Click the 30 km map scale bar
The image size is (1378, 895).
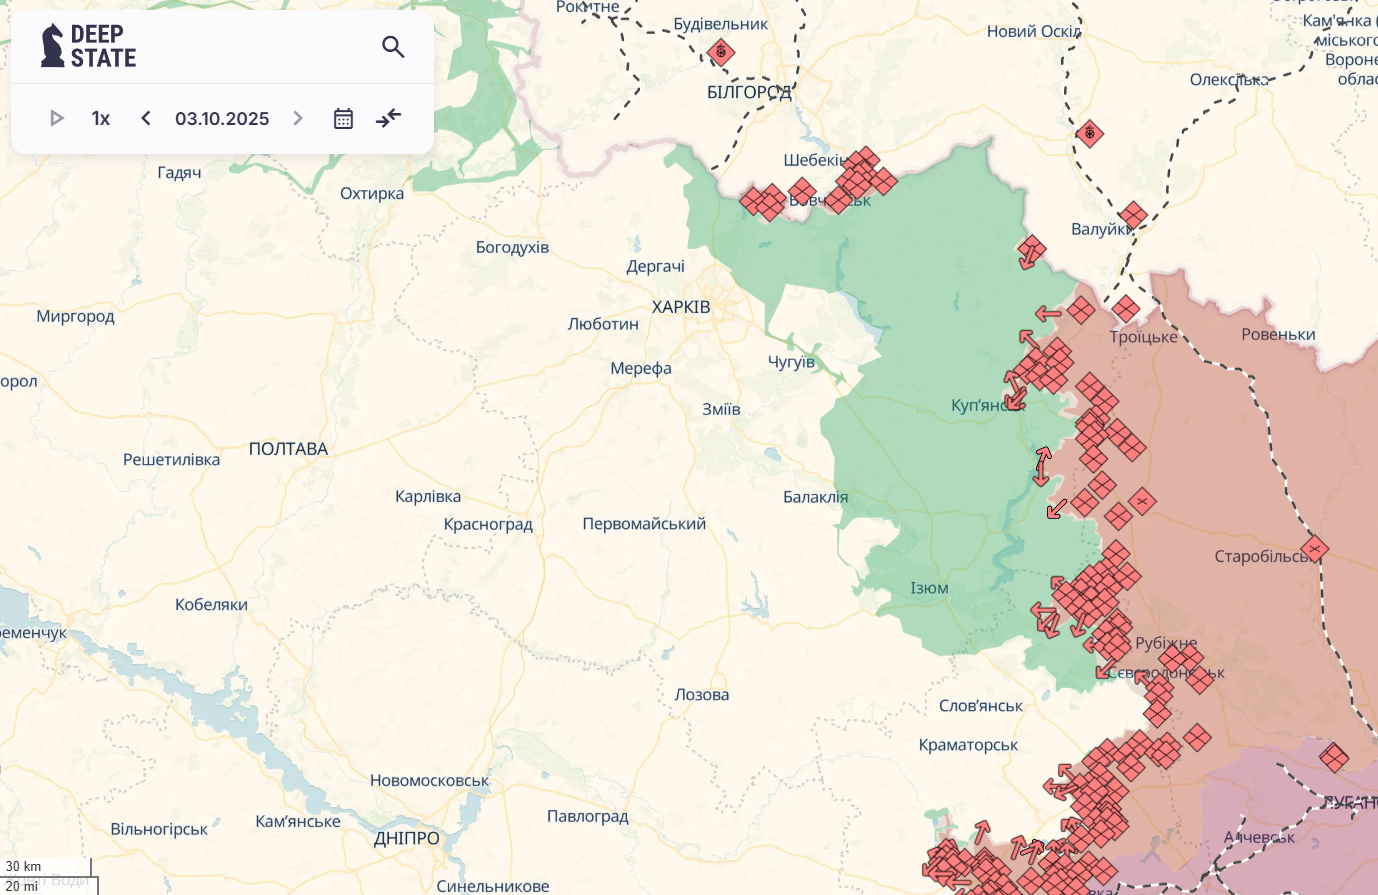pos(46,867)
